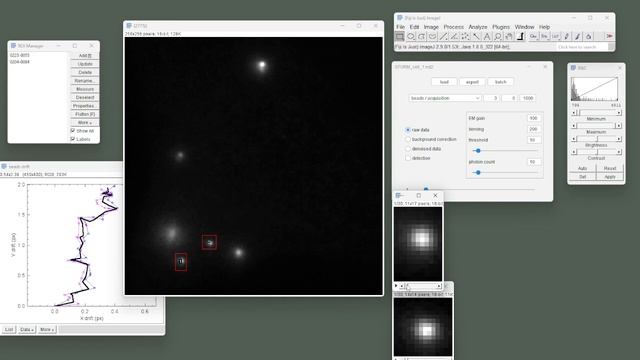
Task: Select the Wand tracing tool
Action: [x=476, y=37]
